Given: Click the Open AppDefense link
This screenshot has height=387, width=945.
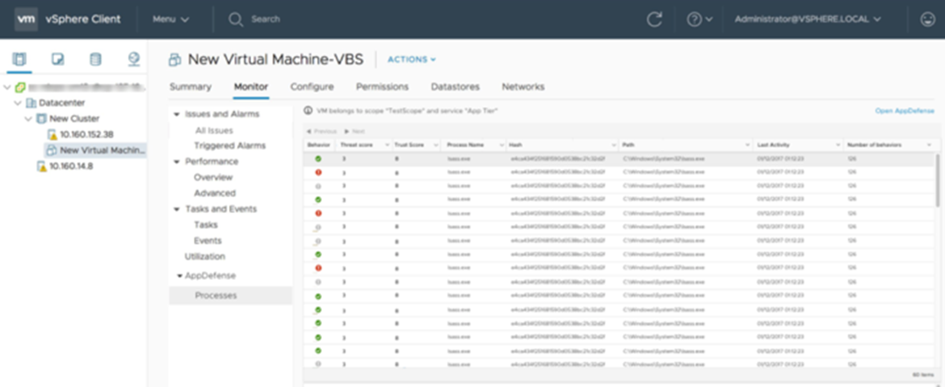Looking at the screenshot, I should 905,111.
